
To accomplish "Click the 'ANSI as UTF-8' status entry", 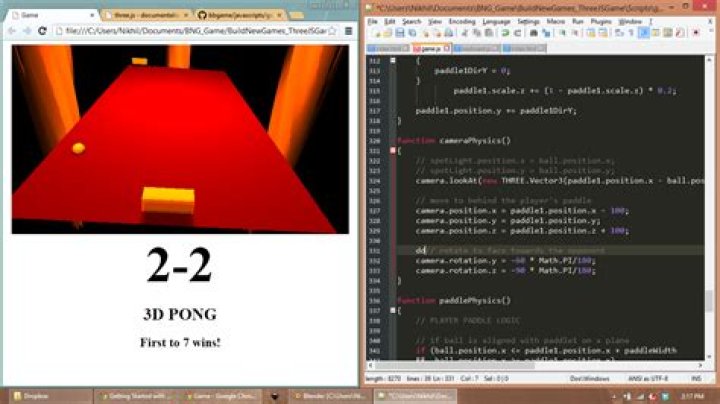I will pyautogui.click(x=648, y=379).
